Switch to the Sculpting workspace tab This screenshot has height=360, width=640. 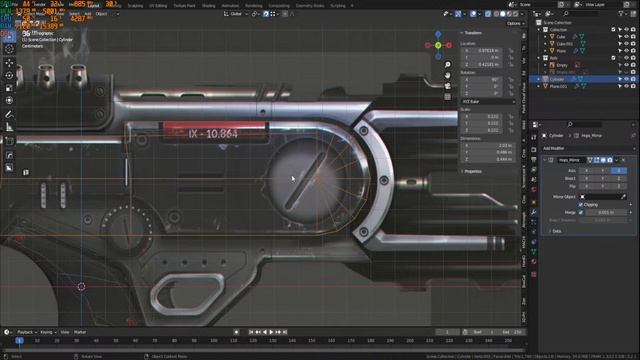tap(135, 6)
